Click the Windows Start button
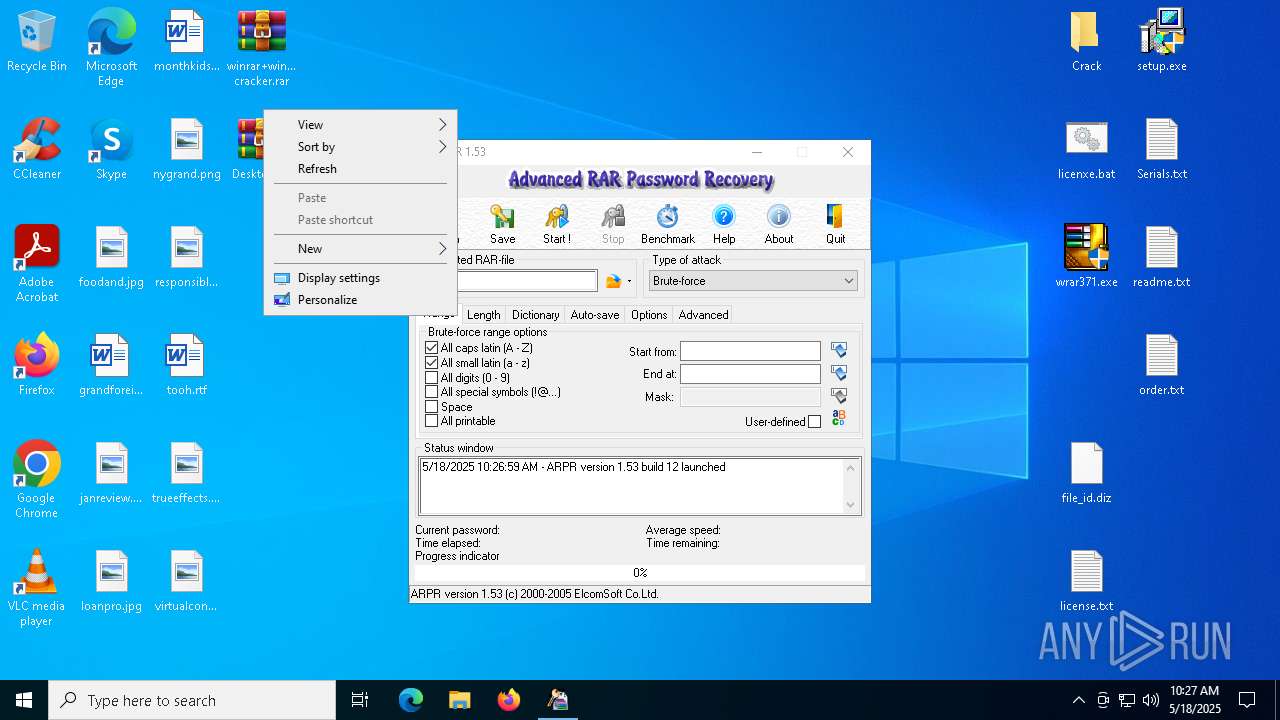This screenshot has width=1280, height=720. point(24,700)
